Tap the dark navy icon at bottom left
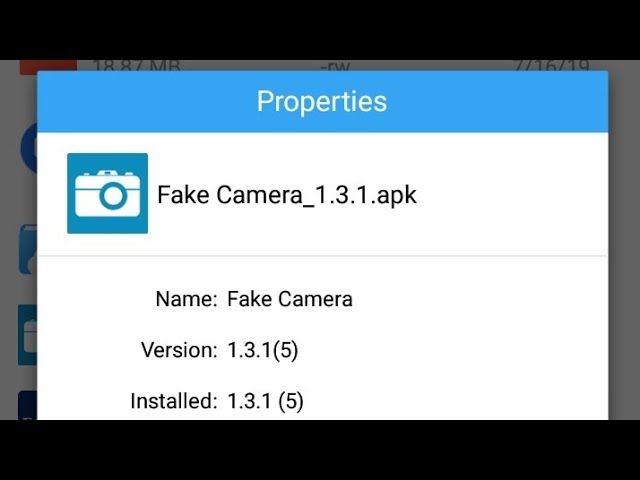The width and height of the screenshot is (640, 480). tap(27, 405)
